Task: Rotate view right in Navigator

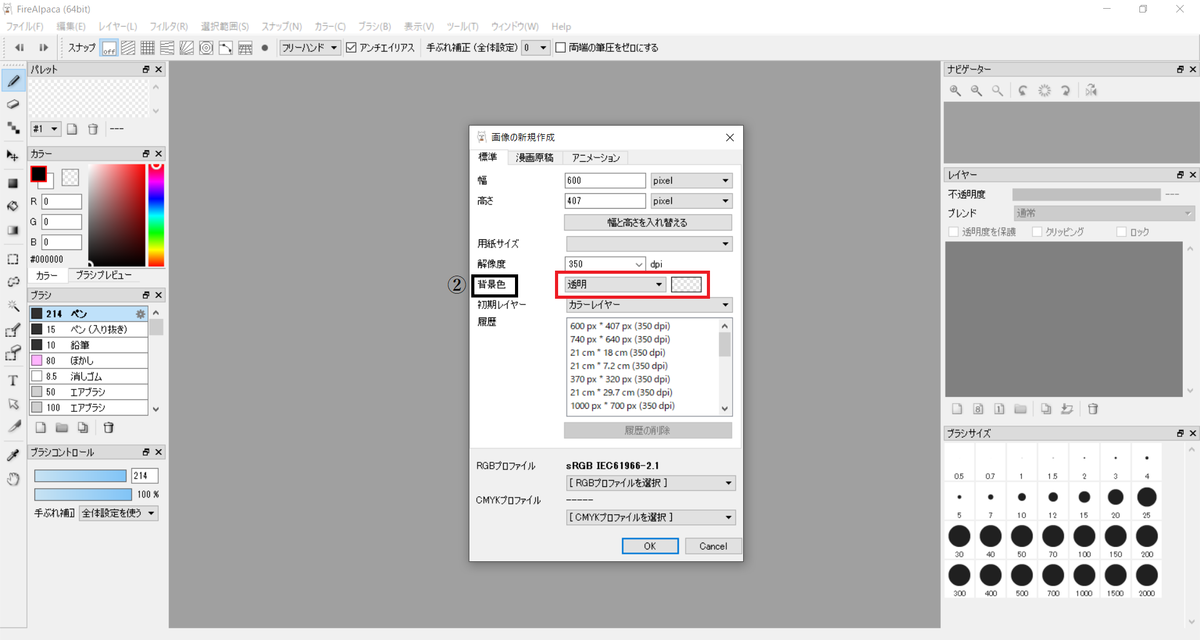Action: tap(1066, 90)
